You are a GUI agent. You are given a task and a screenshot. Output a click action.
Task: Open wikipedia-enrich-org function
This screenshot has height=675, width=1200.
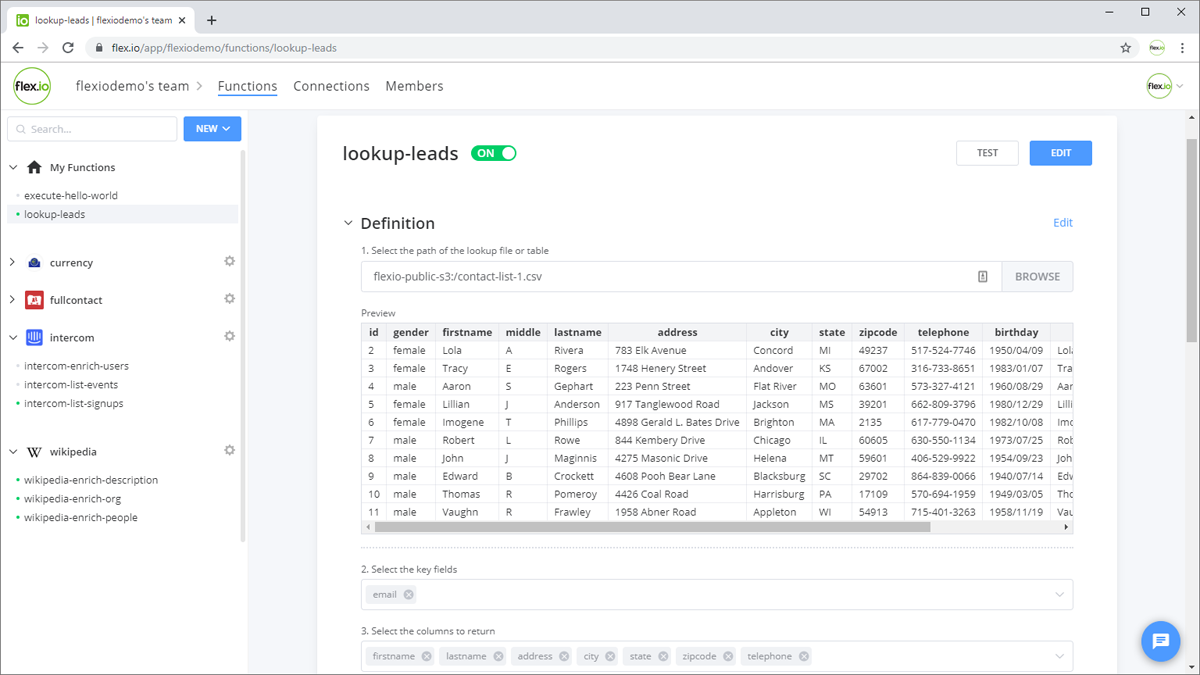point(73,499)
